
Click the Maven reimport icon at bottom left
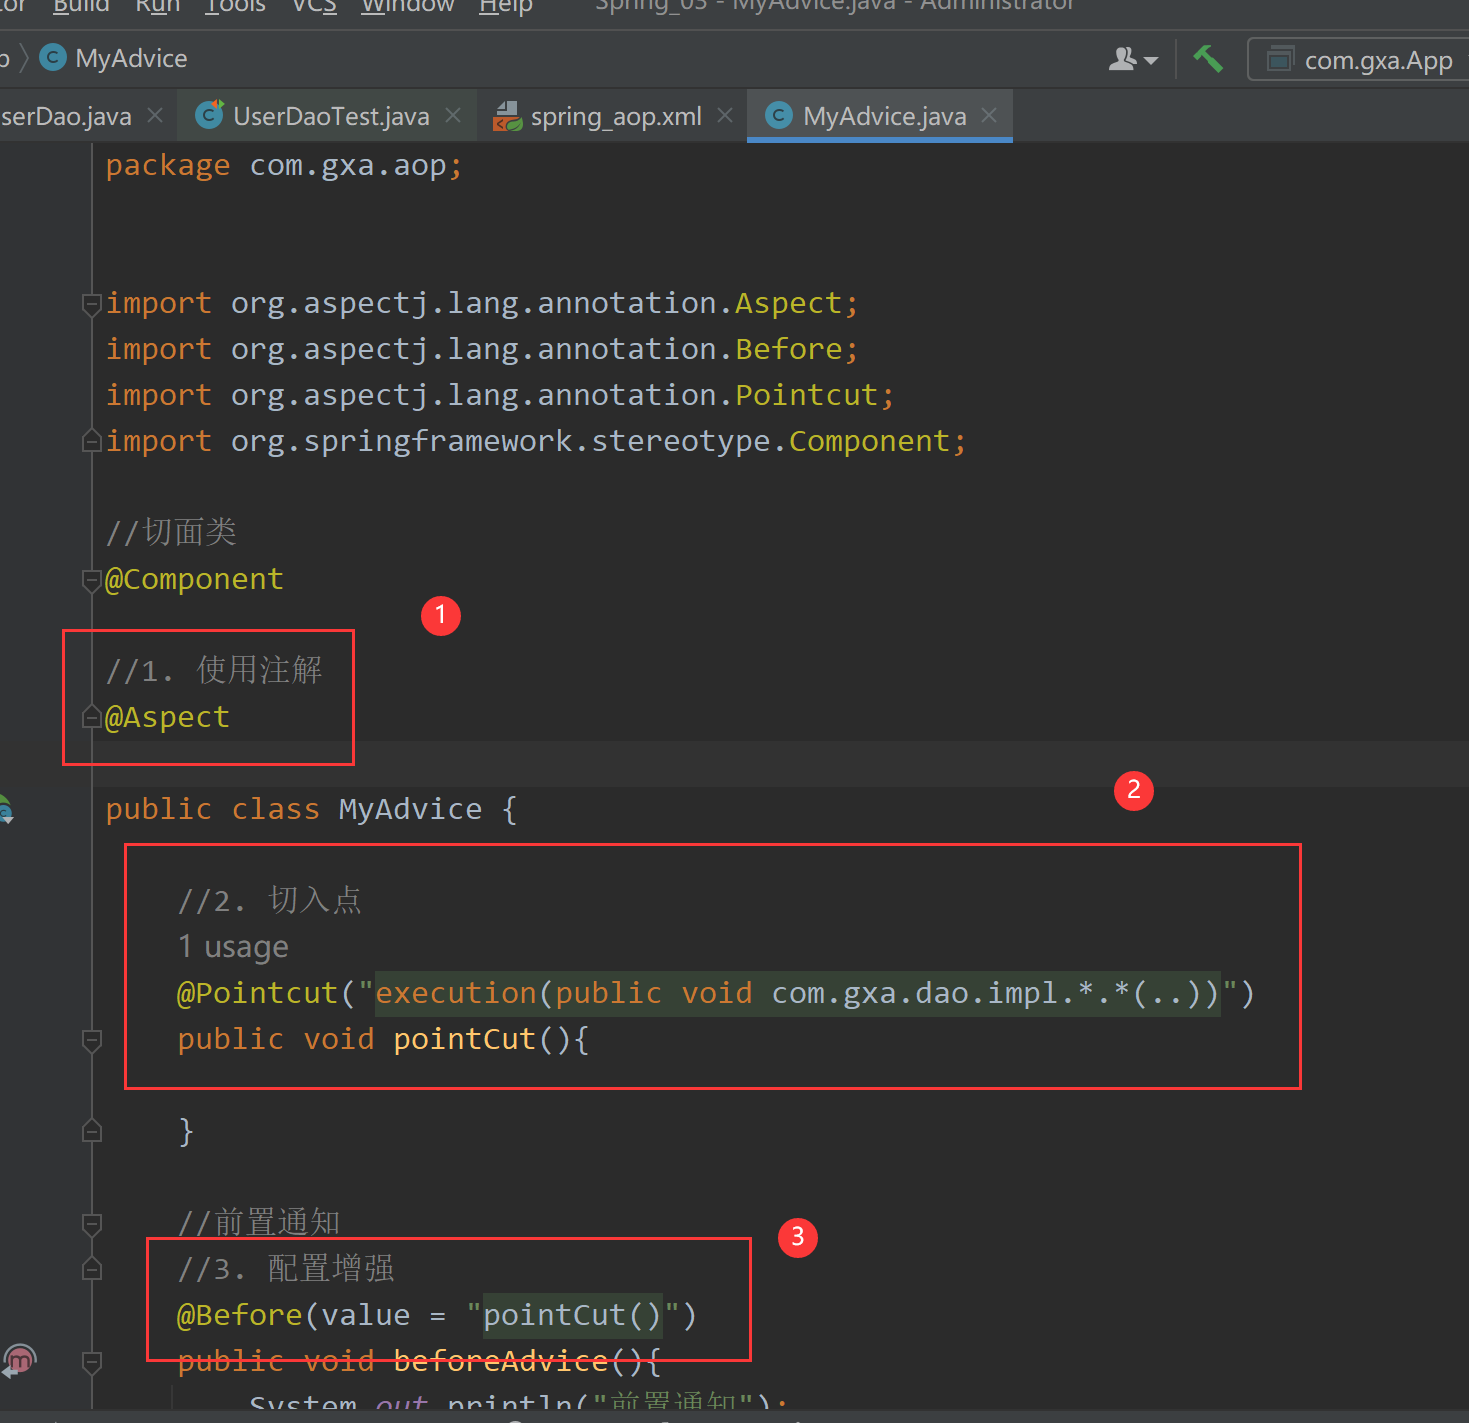point(20,1361)
